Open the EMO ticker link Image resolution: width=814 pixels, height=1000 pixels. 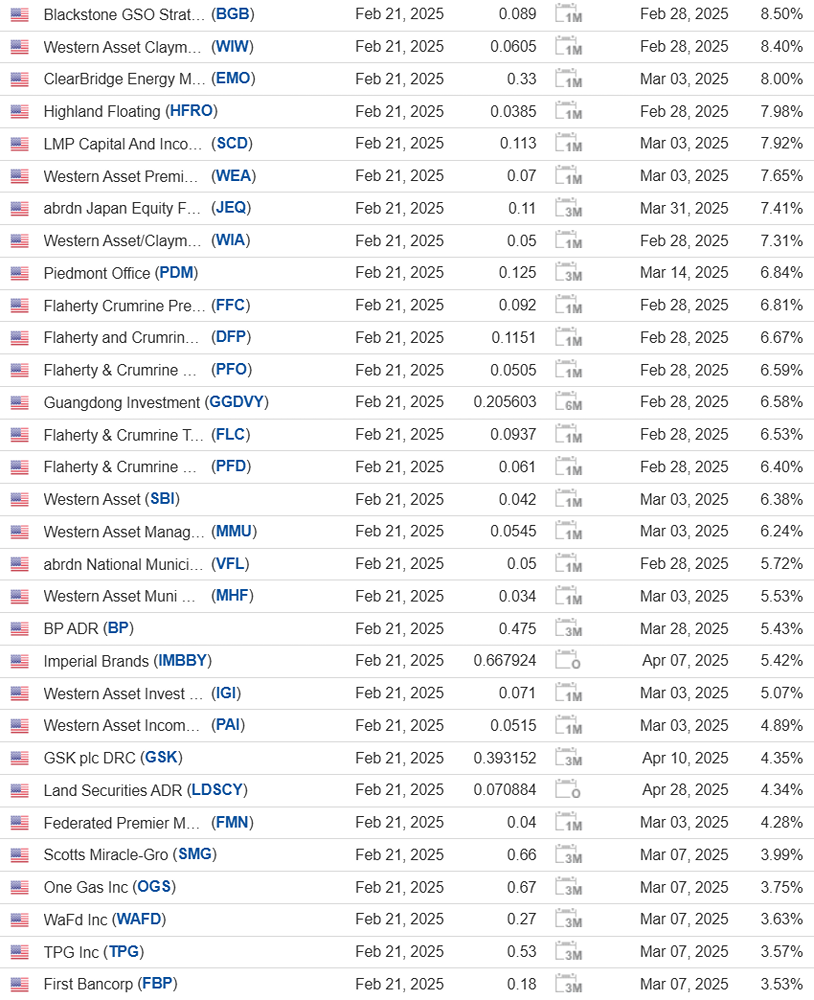pyautogui.click(x=233, y=78)
